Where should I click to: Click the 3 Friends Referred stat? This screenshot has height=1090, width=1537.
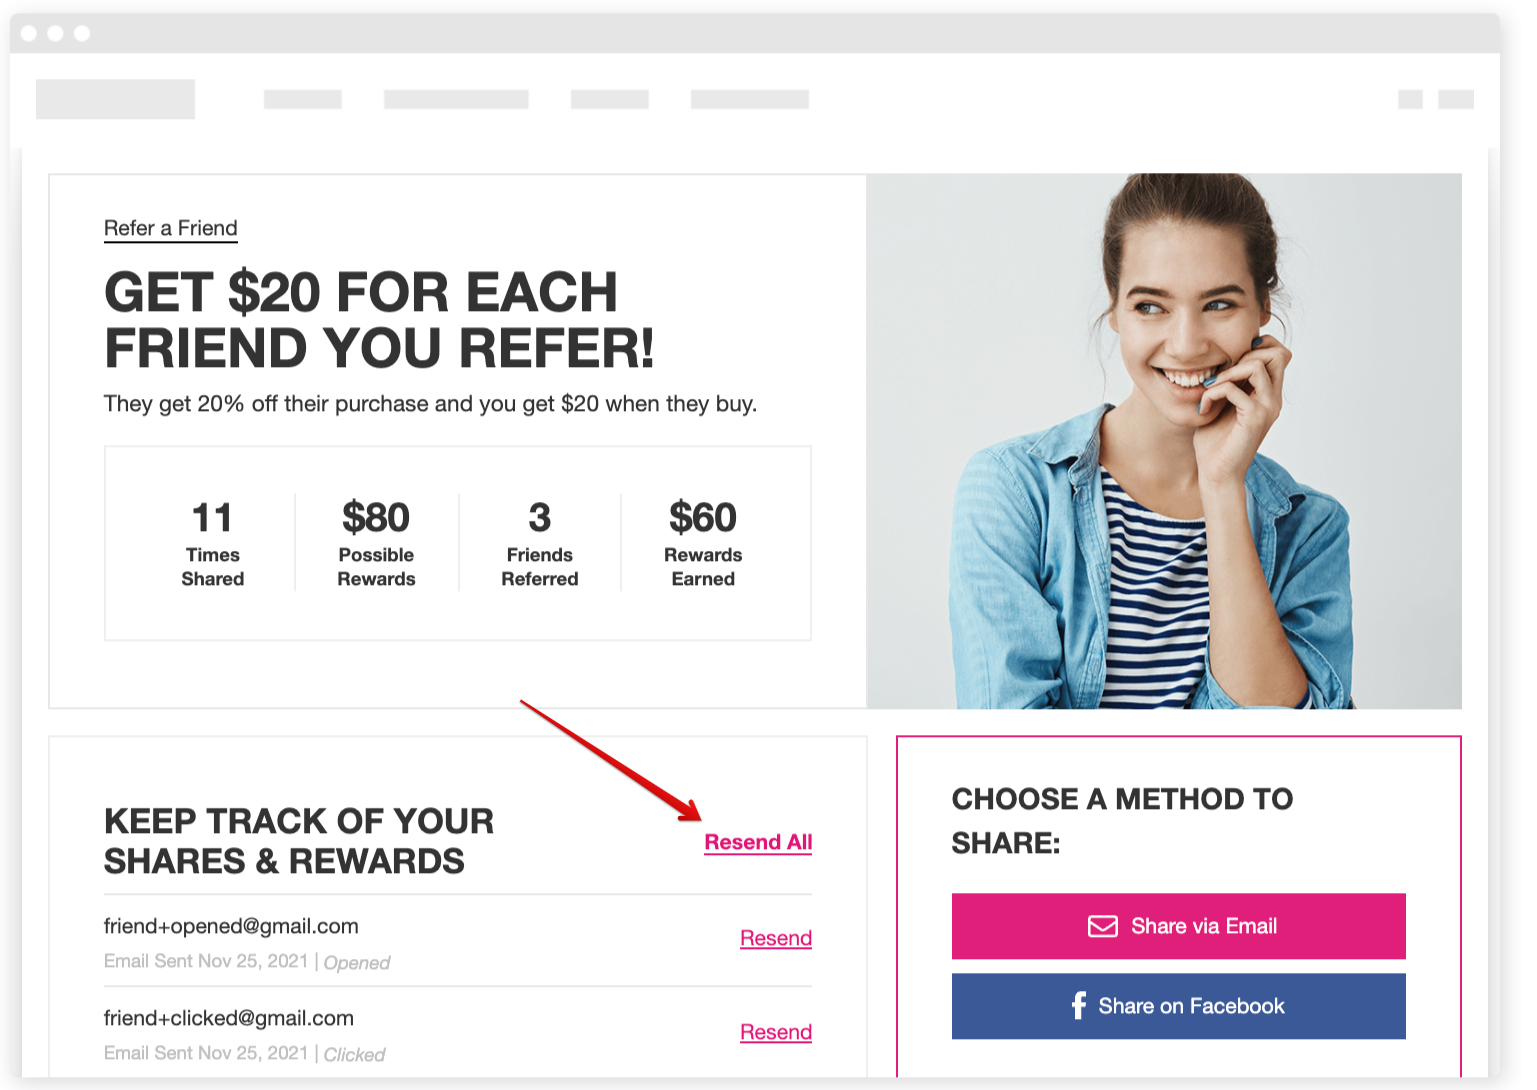click(x=540, y=543)
